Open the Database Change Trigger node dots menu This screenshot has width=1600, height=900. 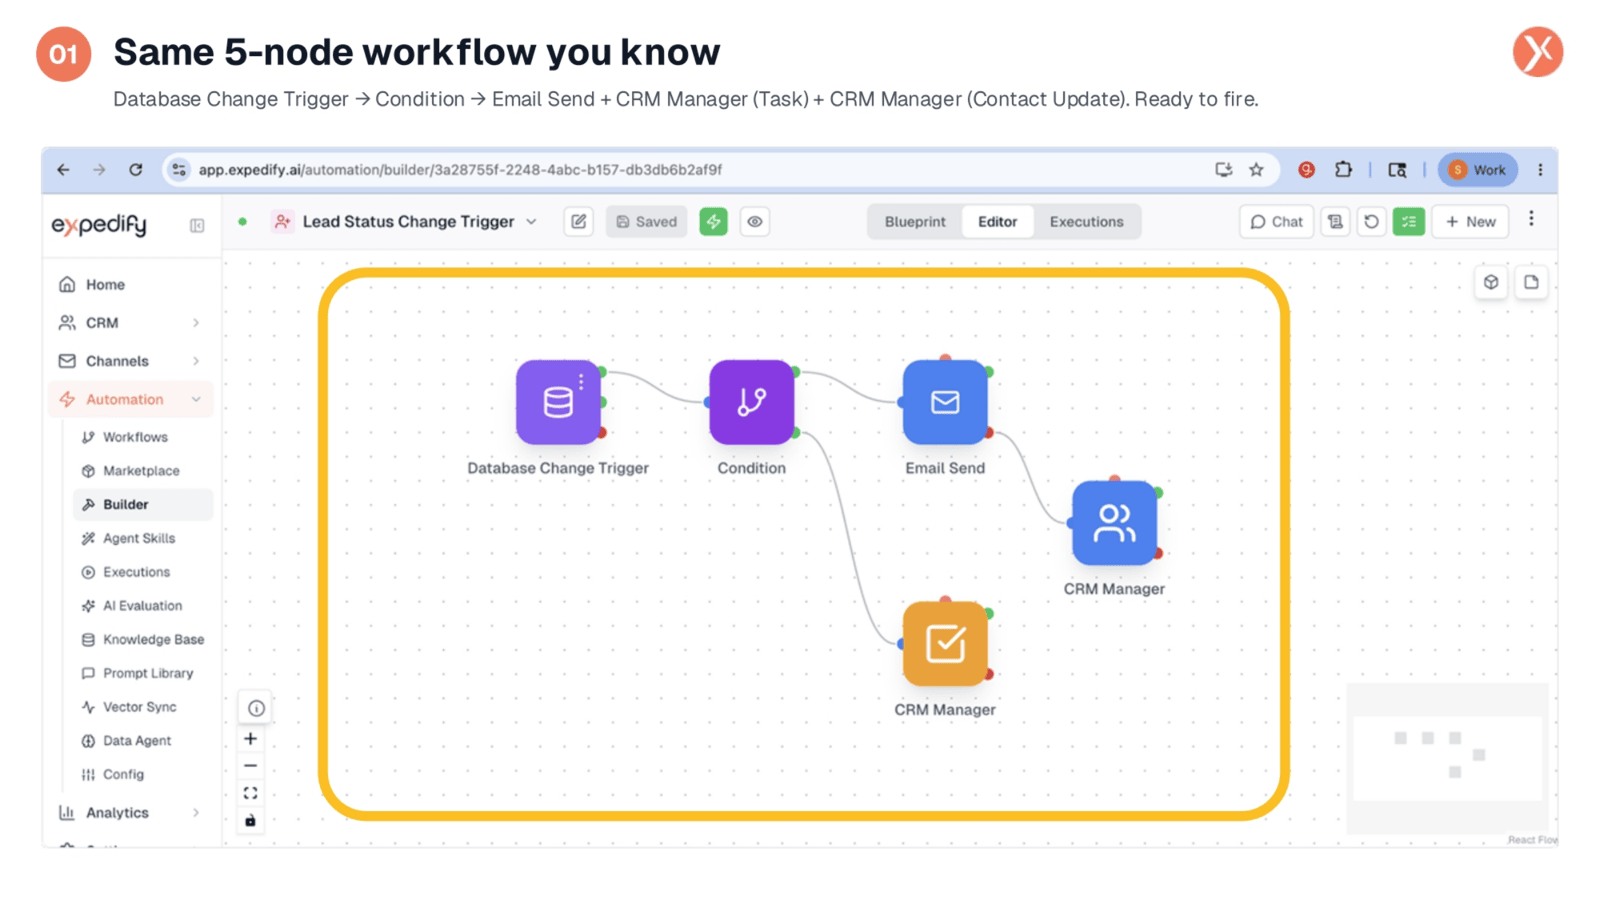[581, 382]
